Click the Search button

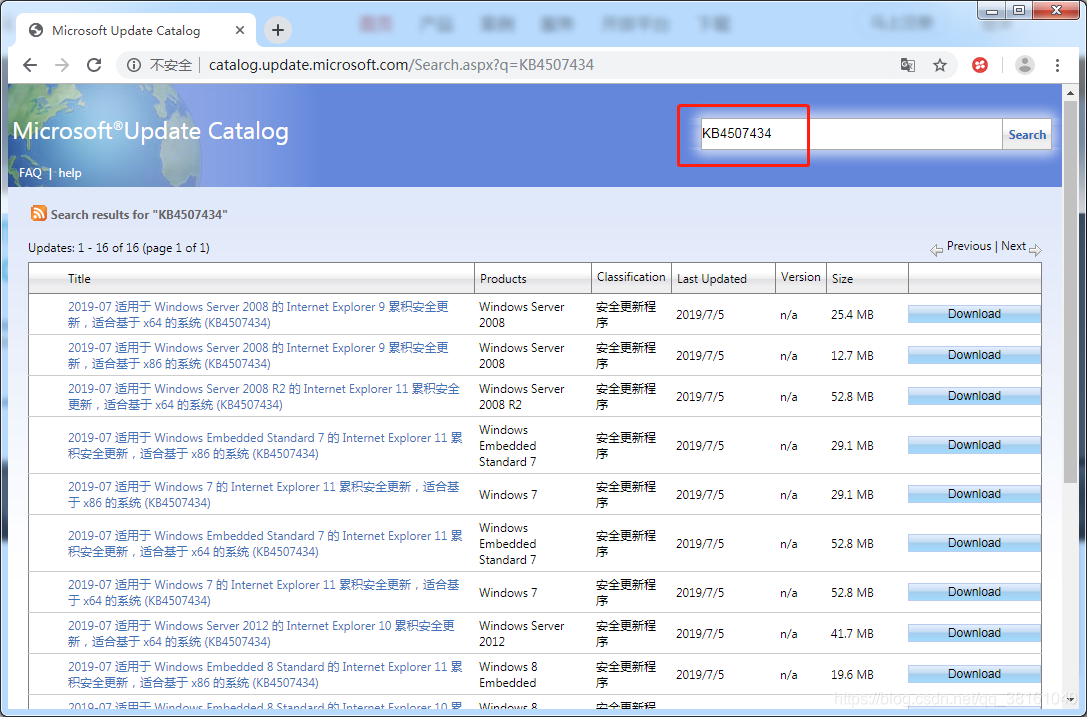click(1027, 135)
